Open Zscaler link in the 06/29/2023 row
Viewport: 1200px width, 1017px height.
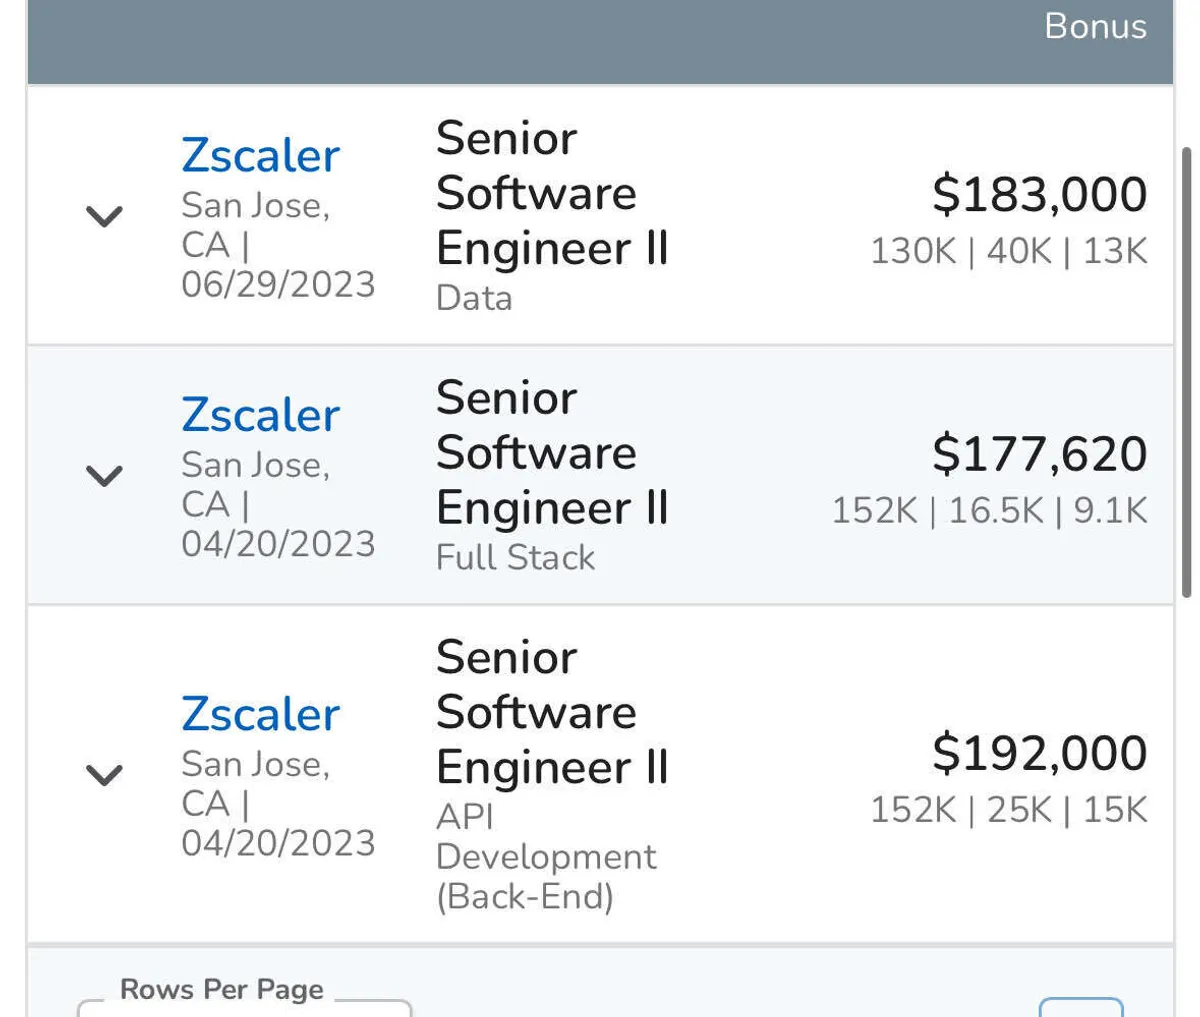point(260,156)
